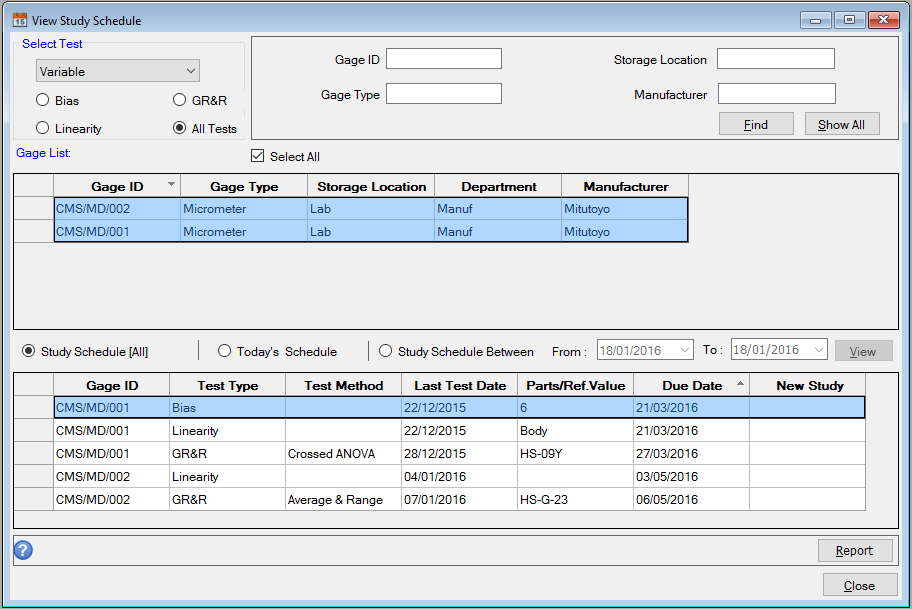This screenshot has width=912, height=609.
Task: Close the window using title bar X
Action: tap(884, 20)
